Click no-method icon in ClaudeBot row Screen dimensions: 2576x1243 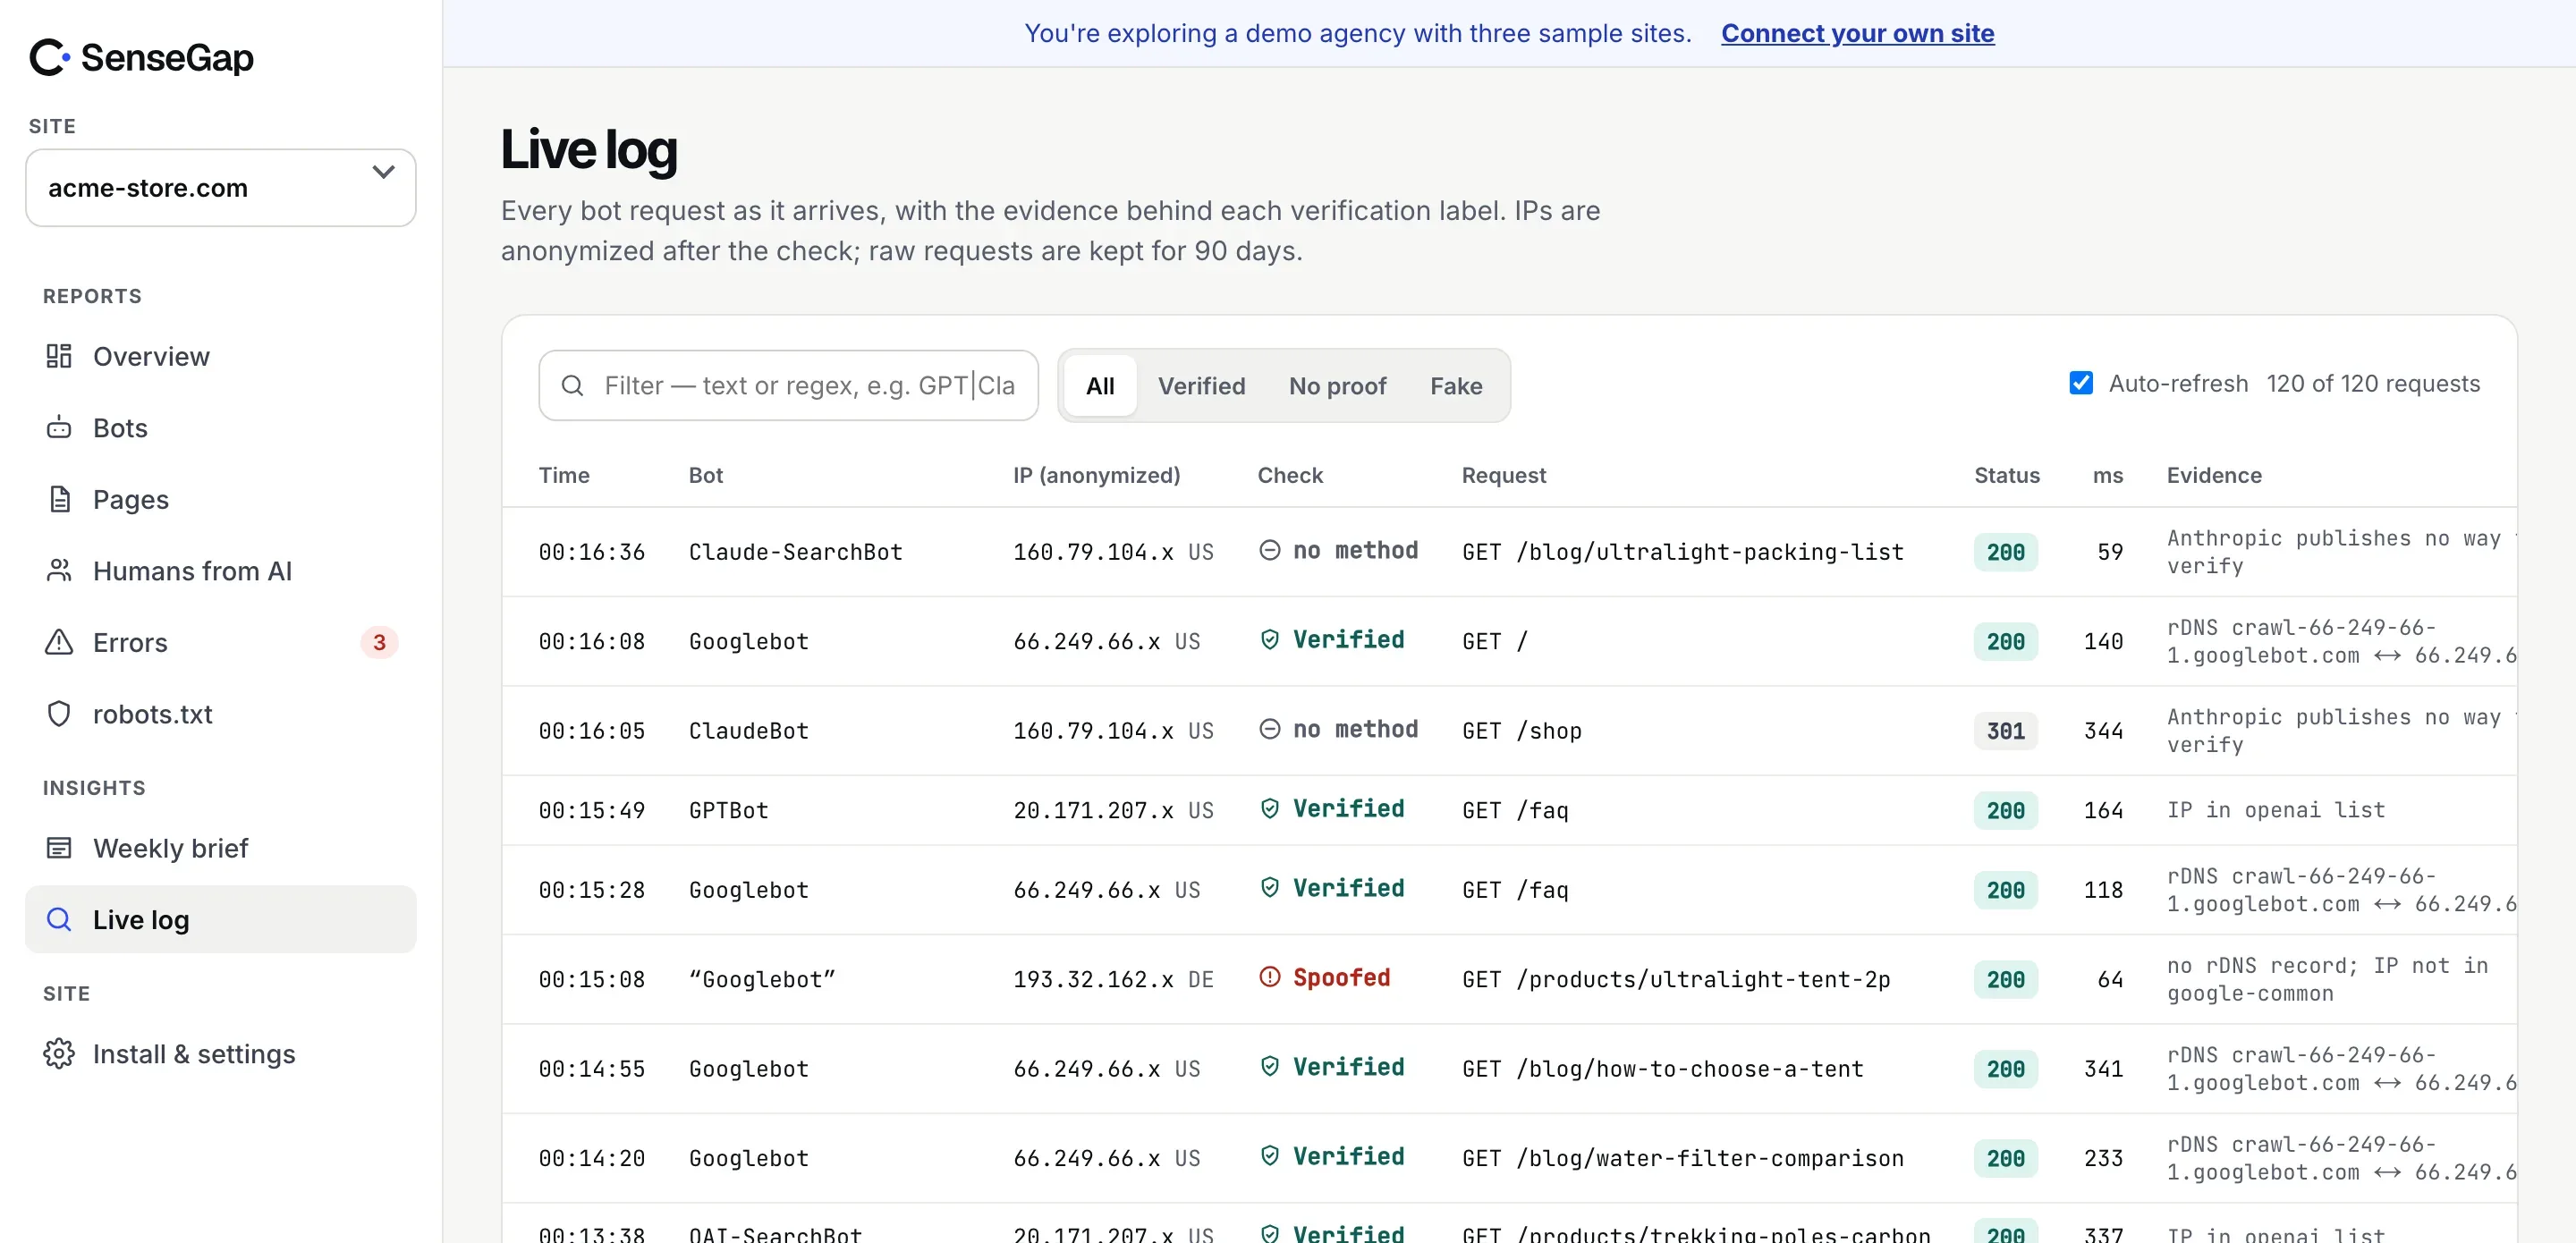1269,729
